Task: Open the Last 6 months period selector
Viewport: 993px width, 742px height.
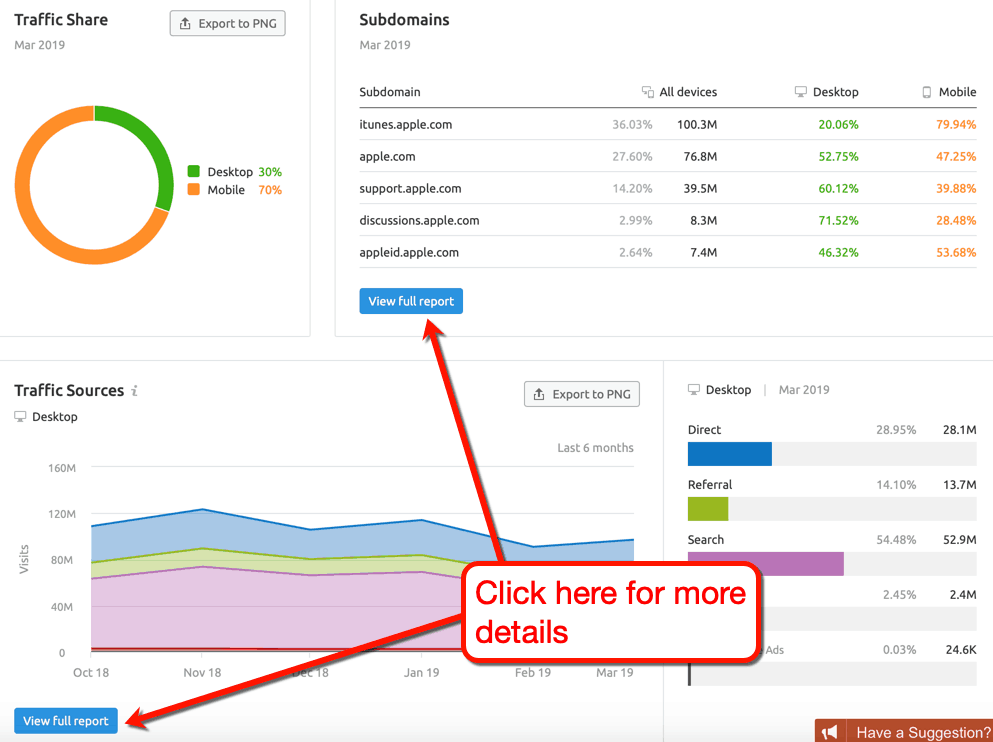Action: (x=595, y=447)
